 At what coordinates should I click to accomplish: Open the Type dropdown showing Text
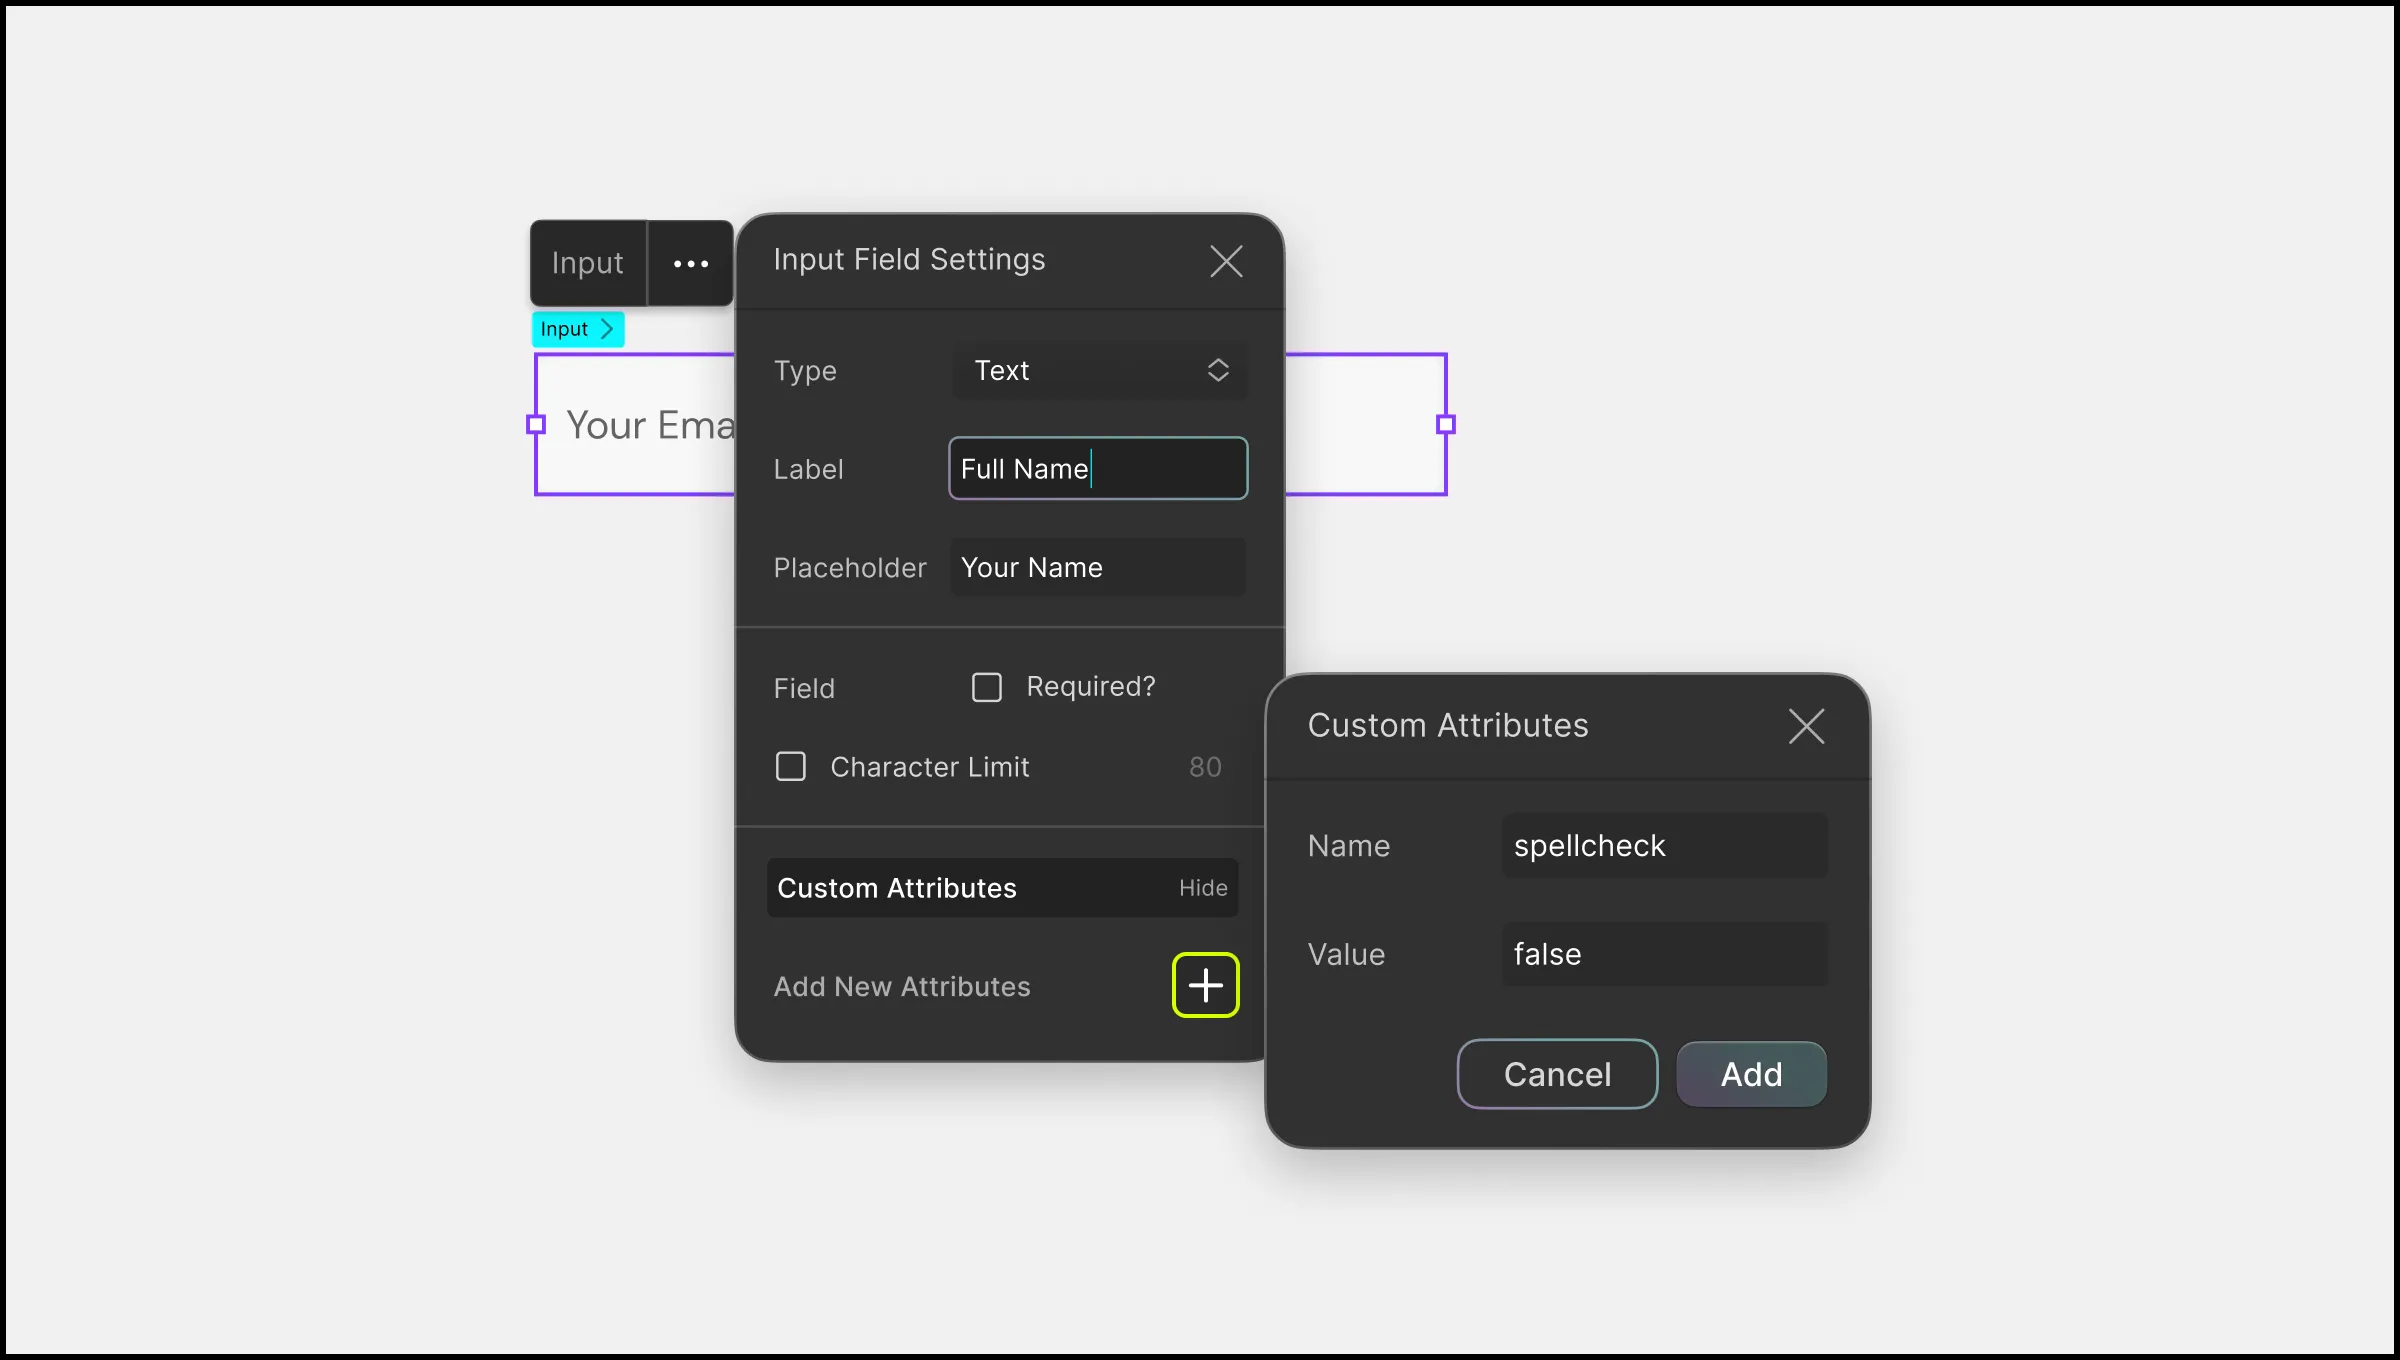pyautogui.click(x=1099, y=371)
